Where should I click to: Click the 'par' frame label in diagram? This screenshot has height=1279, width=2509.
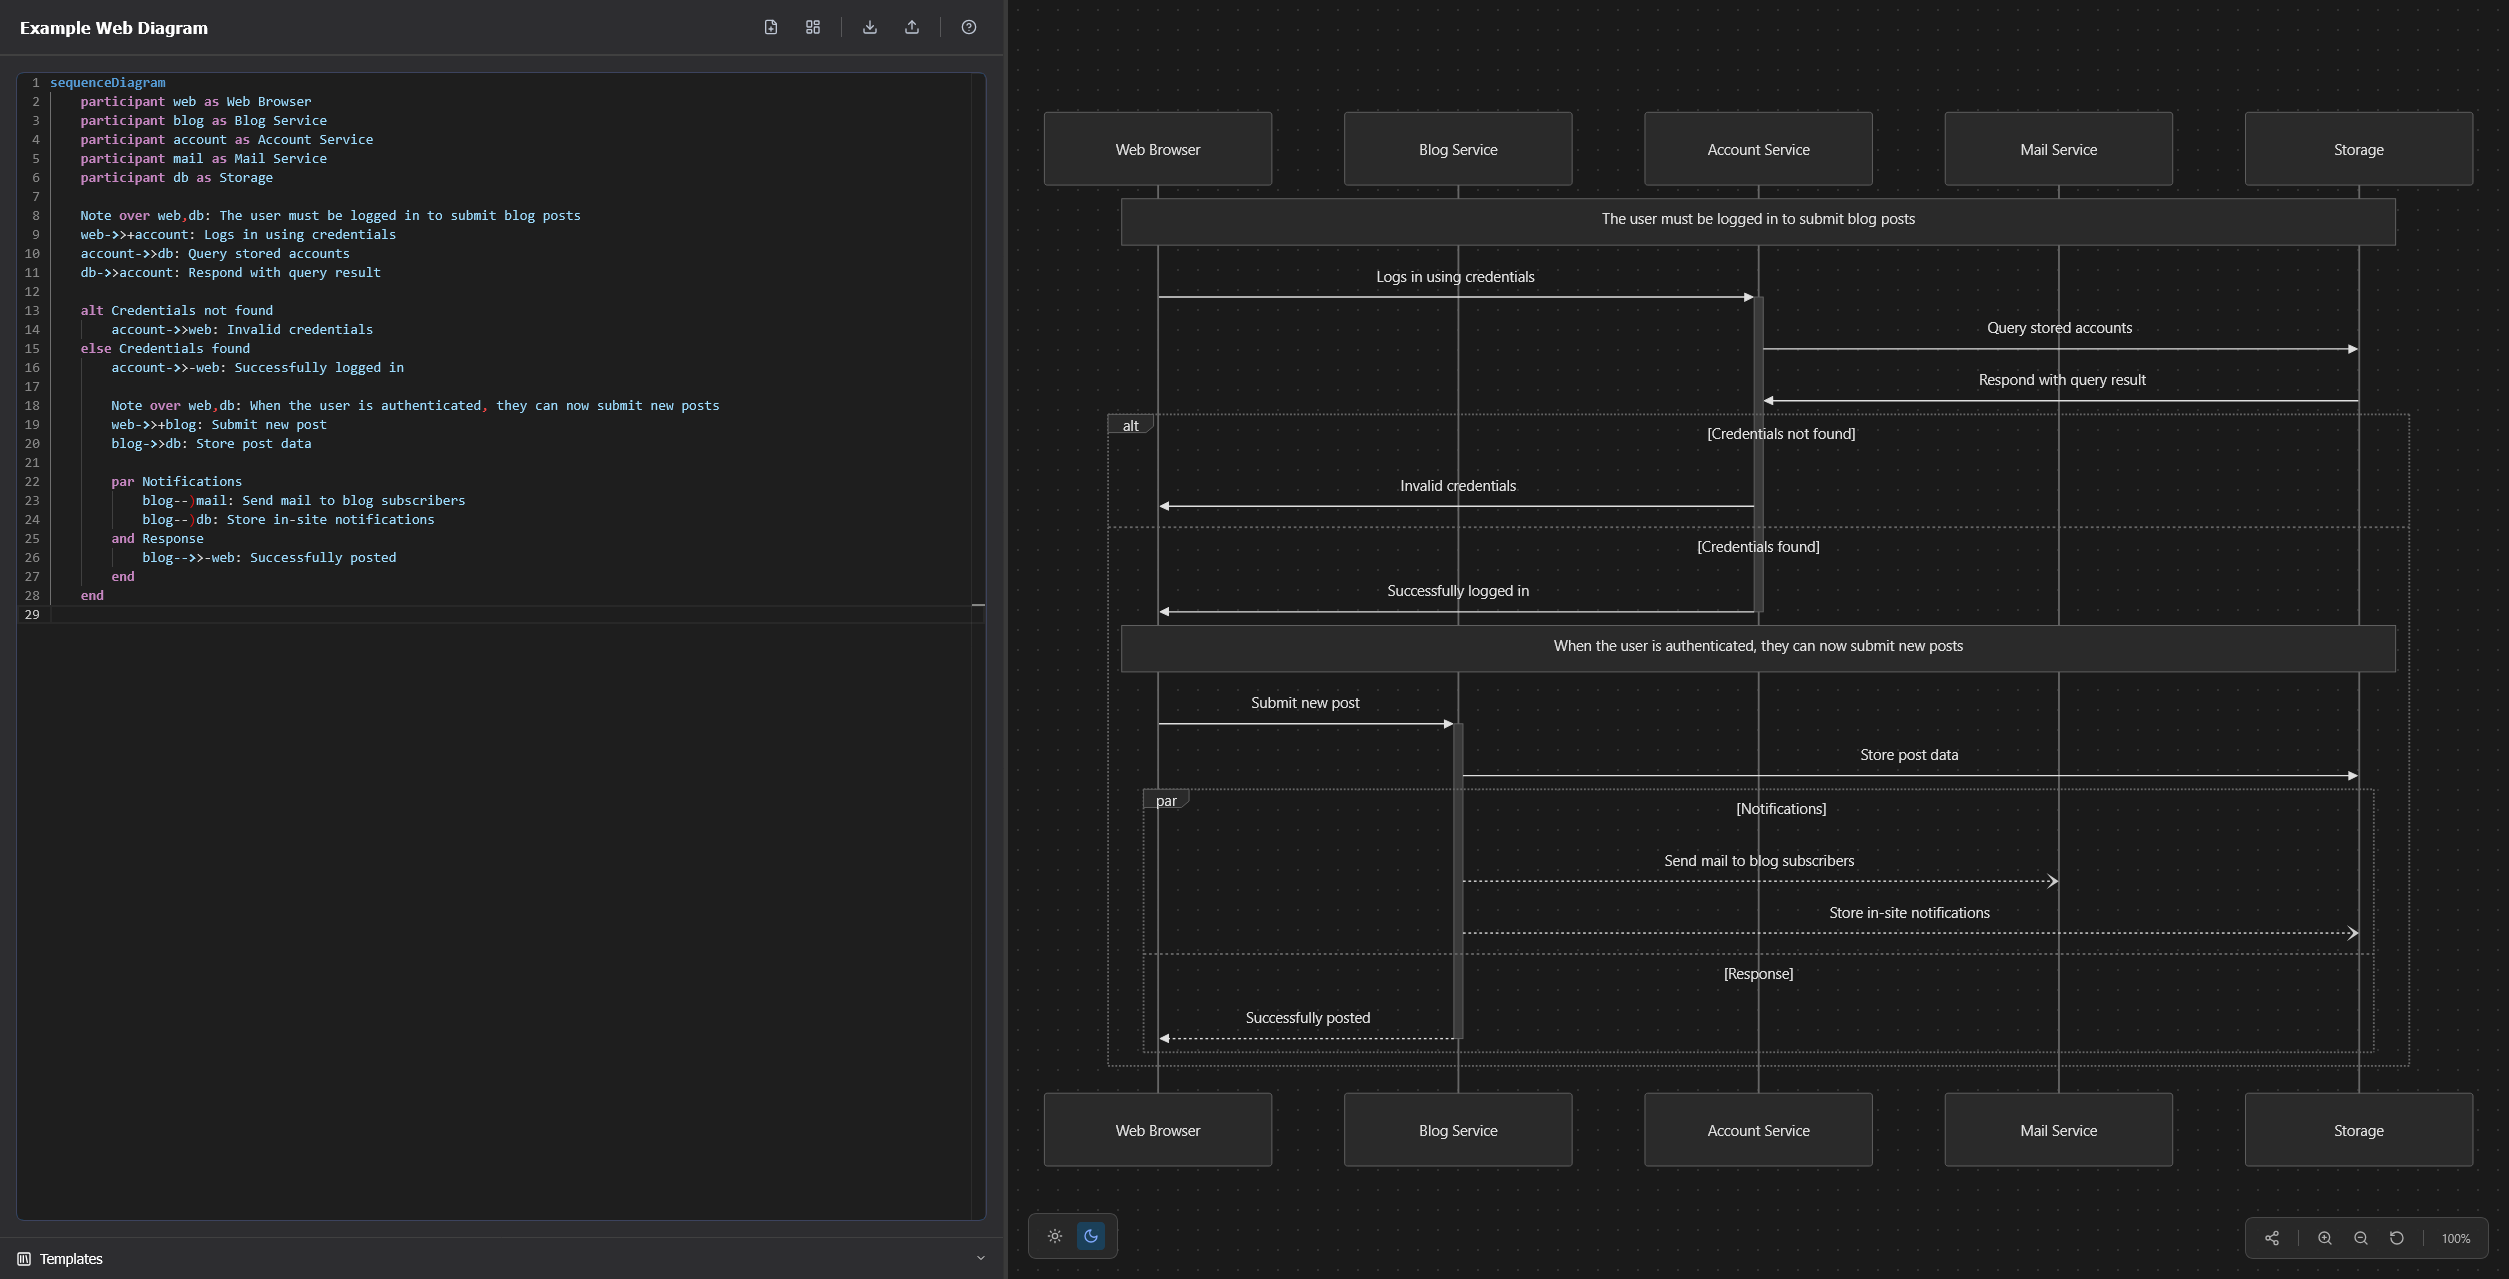coord(1166,800)
